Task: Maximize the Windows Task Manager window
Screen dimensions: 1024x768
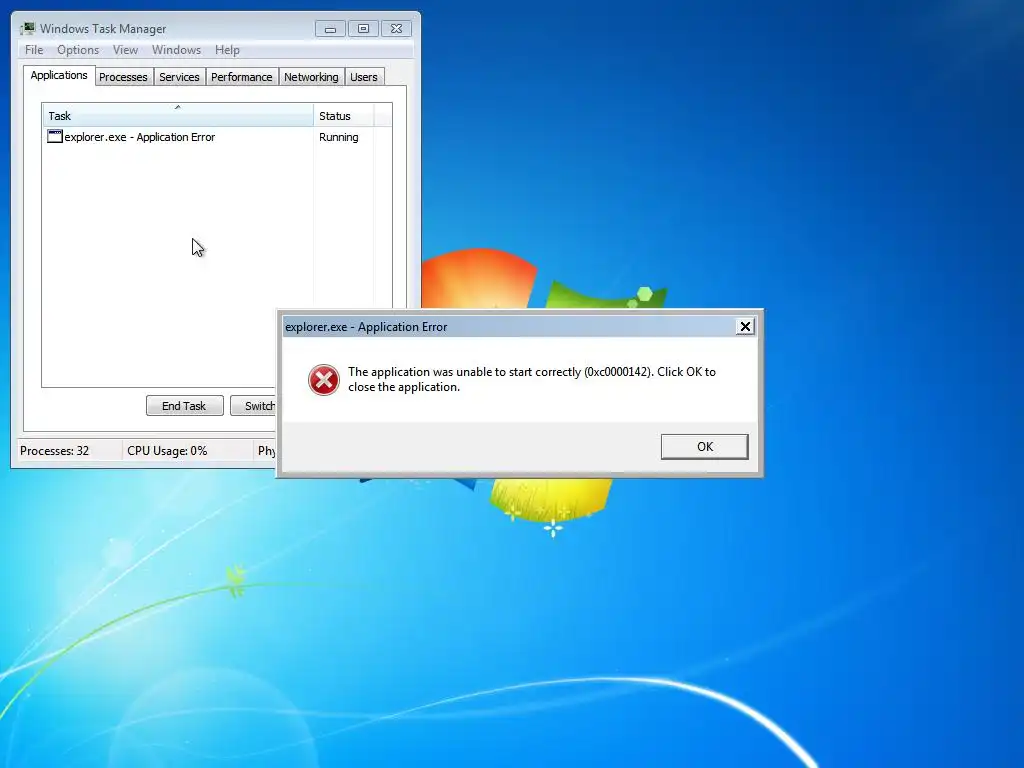Action: pyautogui.click(x=363, y=29)
